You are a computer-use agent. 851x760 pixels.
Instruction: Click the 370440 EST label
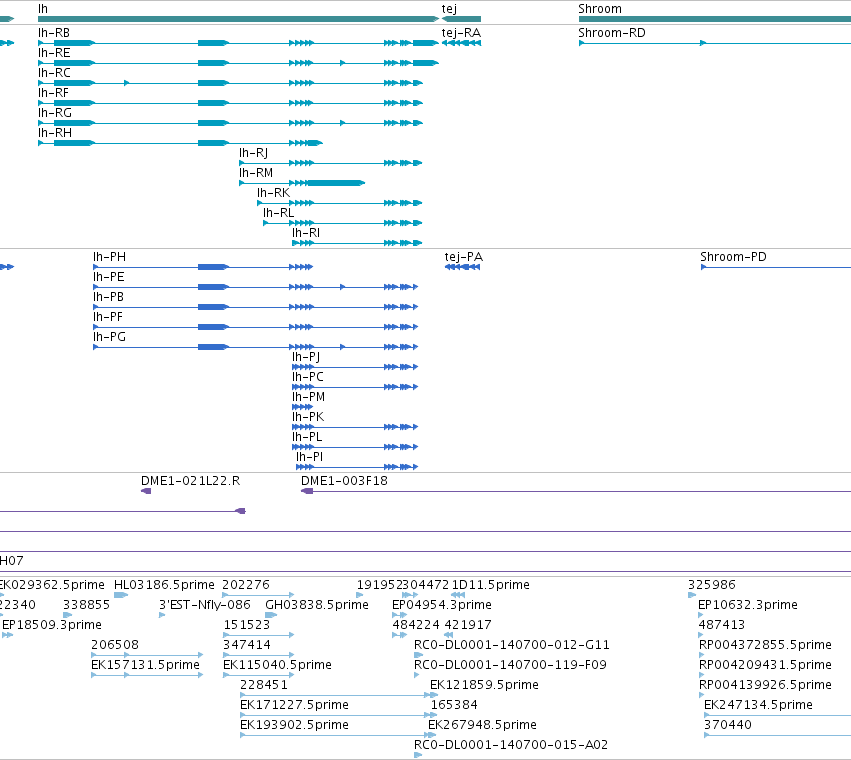pos(728,725)
